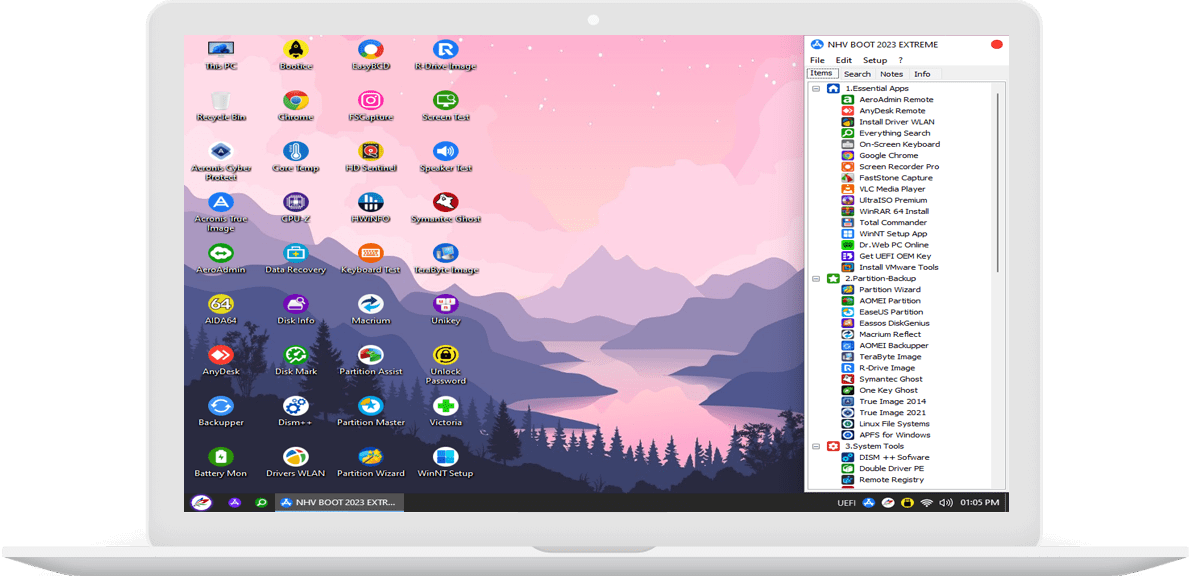Image resolution: width=1191 pixels, height=576 pixels.
Task: Launch Partition Assist from the desktop
Action: (371, 360)
